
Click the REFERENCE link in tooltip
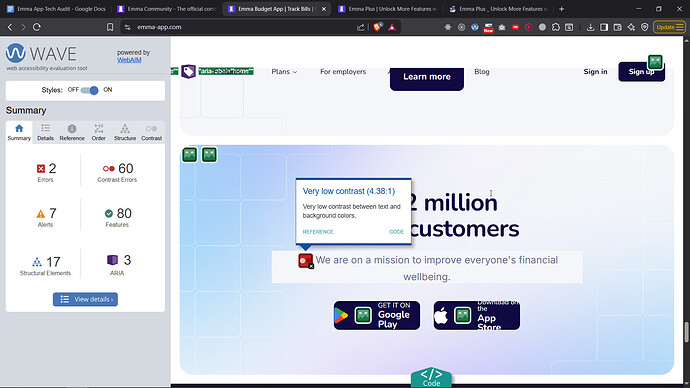pos(318,232)
